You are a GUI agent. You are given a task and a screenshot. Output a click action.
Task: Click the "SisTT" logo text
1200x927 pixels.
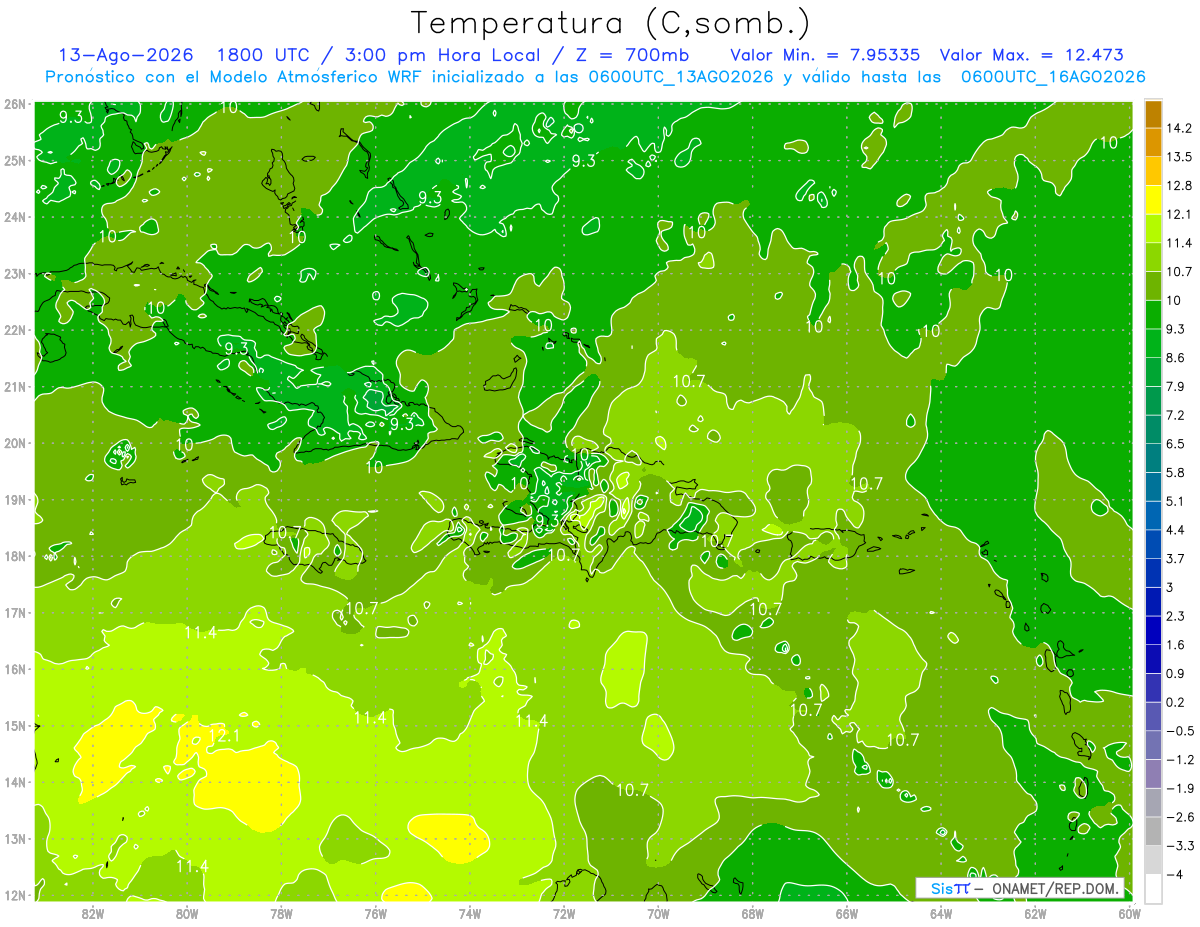pyautogui.click(x=949, y=888)
